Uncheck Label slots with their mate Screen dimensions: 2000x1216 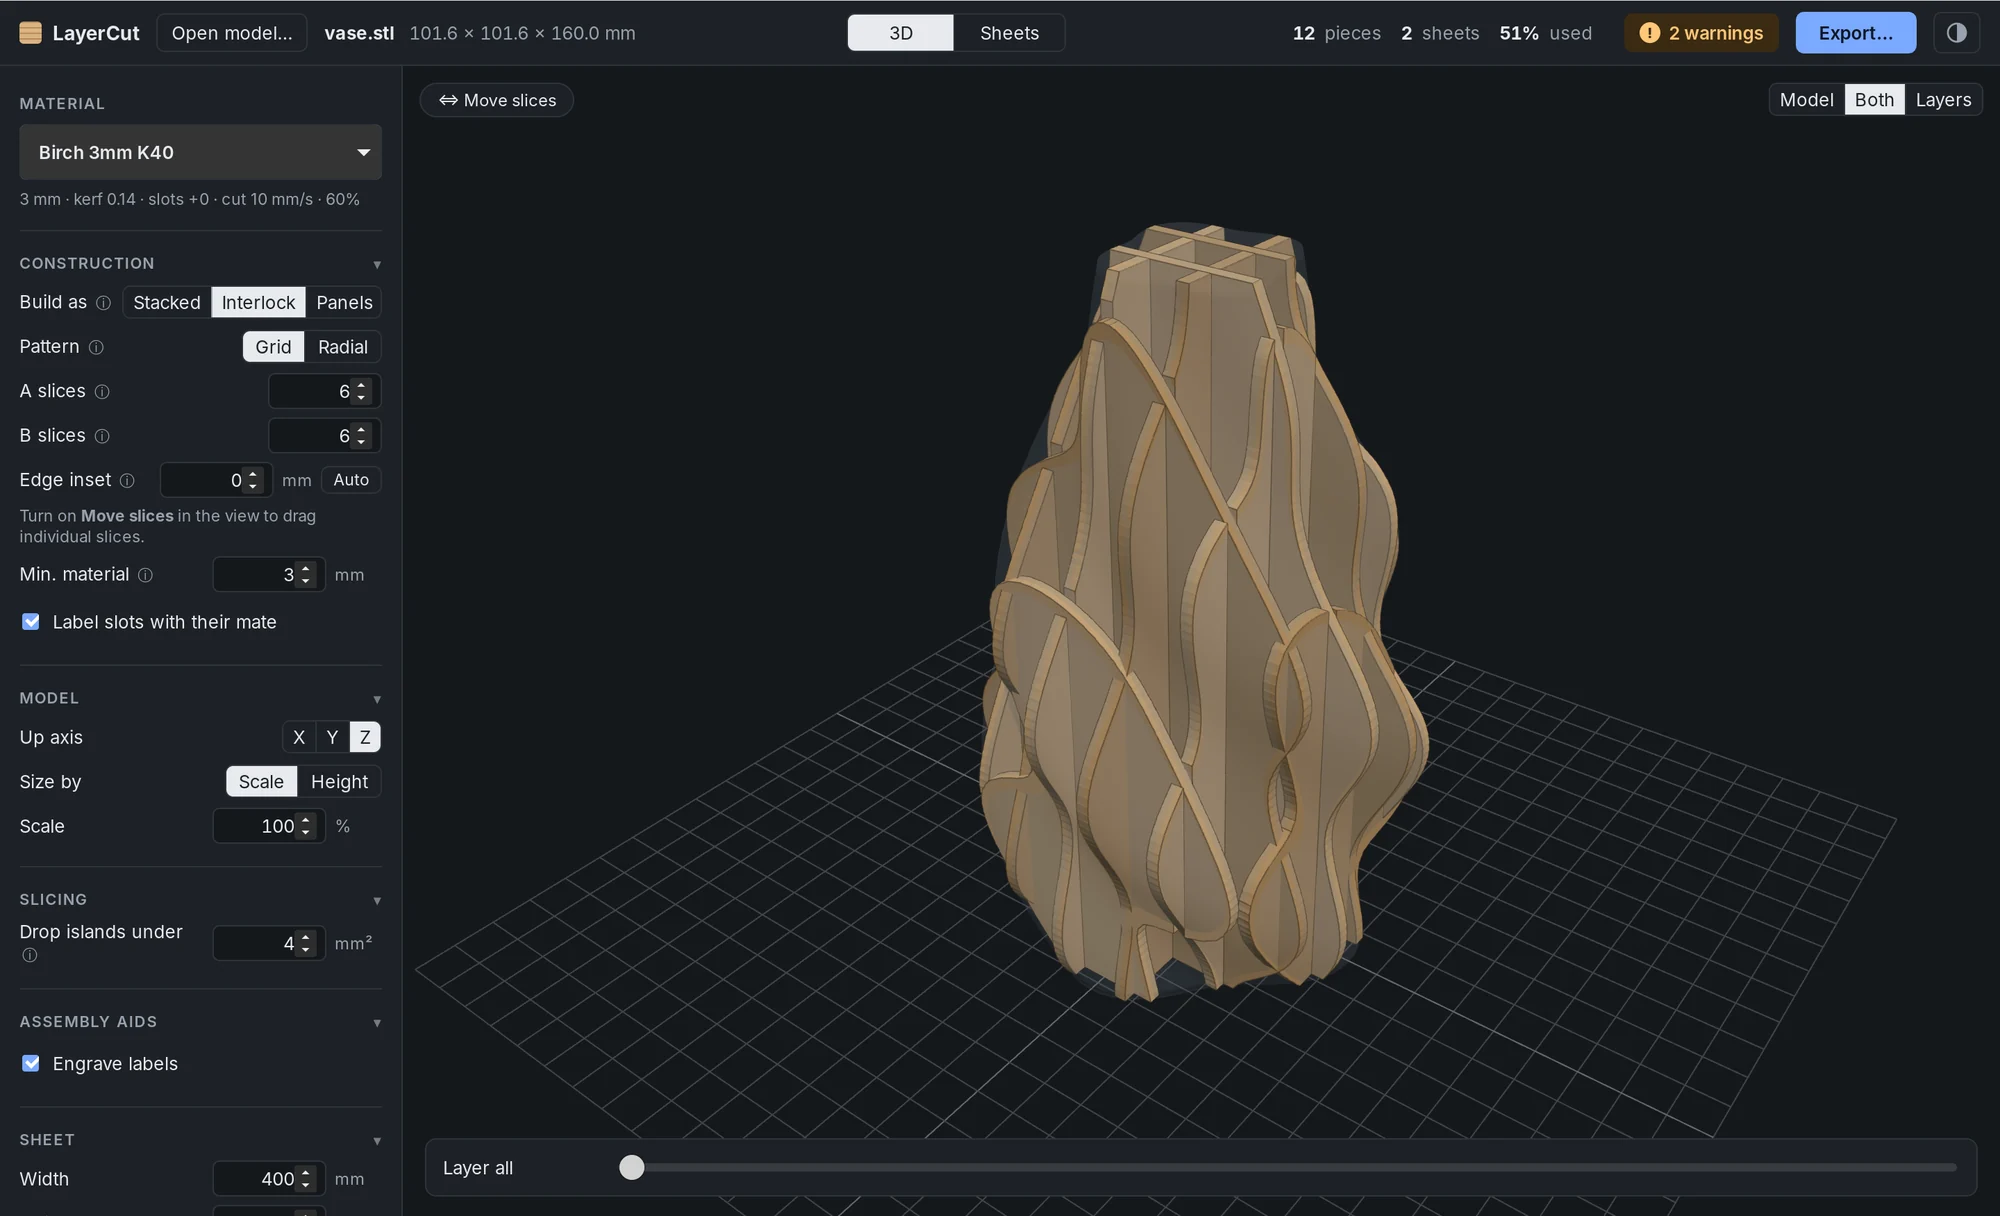pyautogui.click(x=31, y=622)
